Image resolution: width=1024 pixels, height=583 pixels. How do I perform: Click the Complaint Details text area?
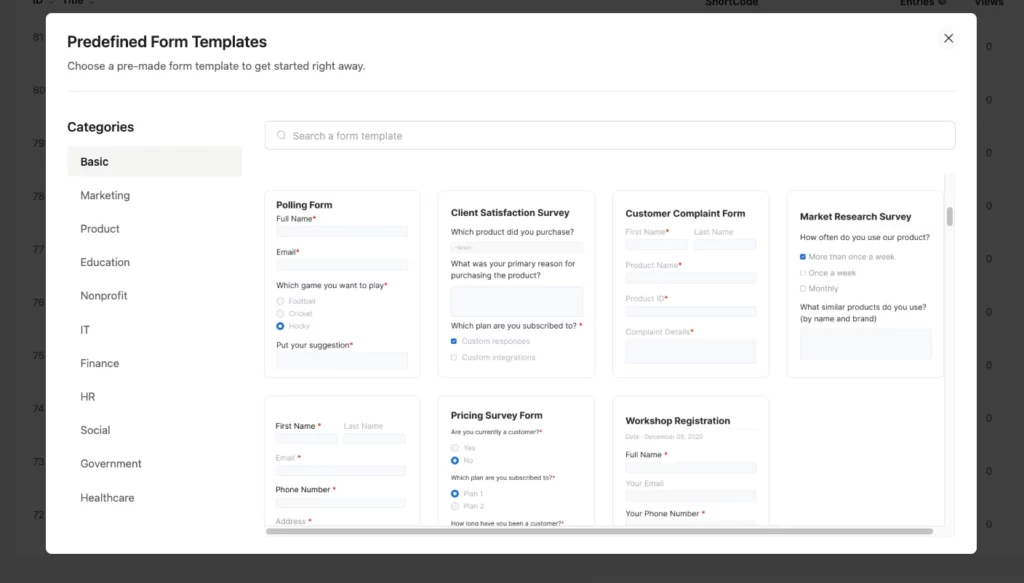[690, 351]
